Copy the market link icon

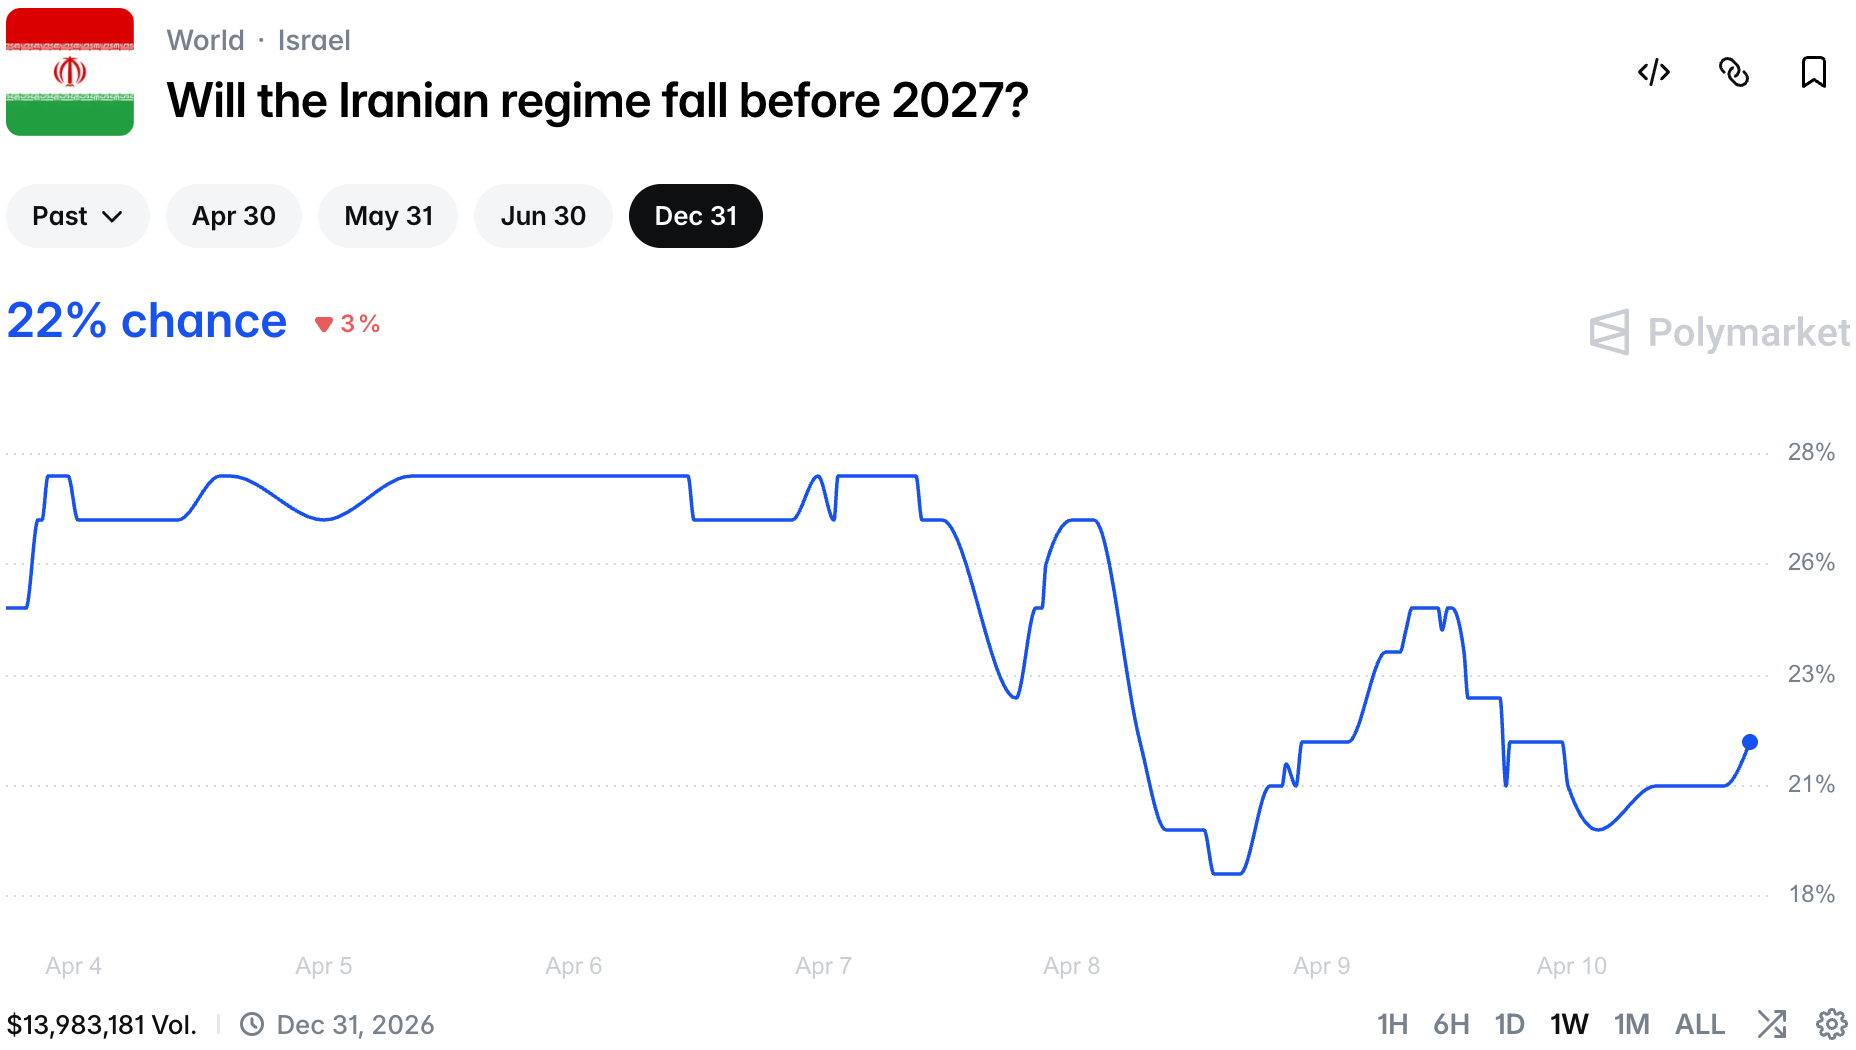pyautogui.click(x=1733, y=72)
